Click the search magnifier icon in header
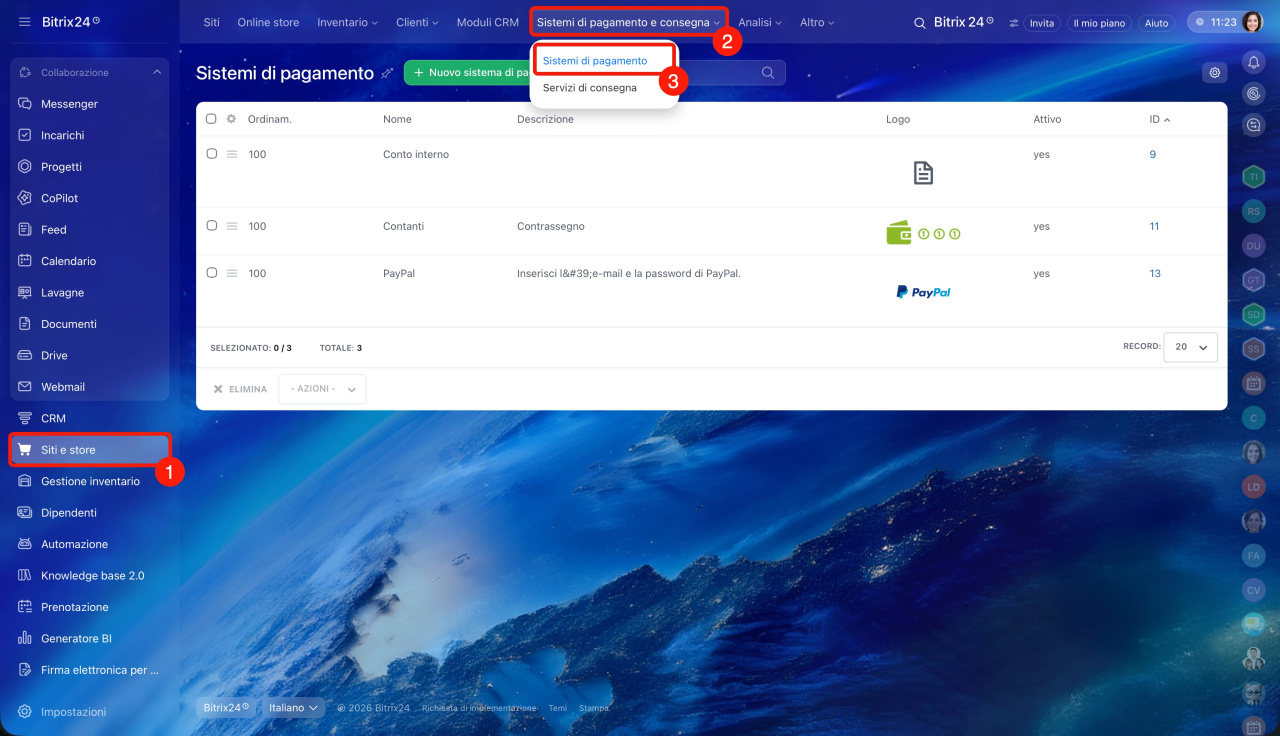This screenshot has width=1280, height=736. pos(920,22)
